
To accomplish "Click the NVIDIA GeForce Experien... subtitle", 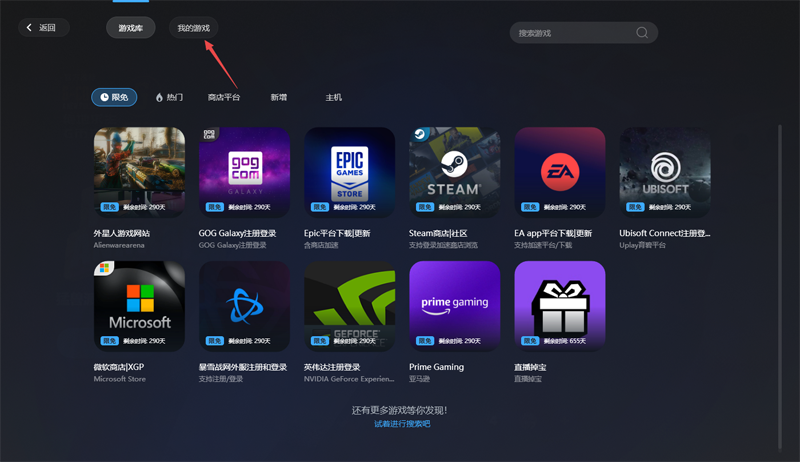I will pyautogui.click(x=349, y=379).
